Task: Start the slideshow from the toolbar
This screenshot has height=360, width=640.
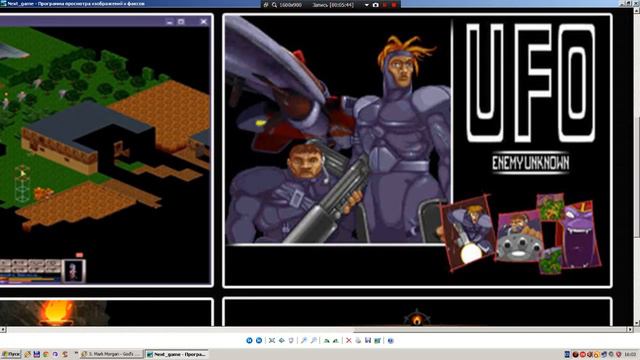Action: [x=291, y=340]
